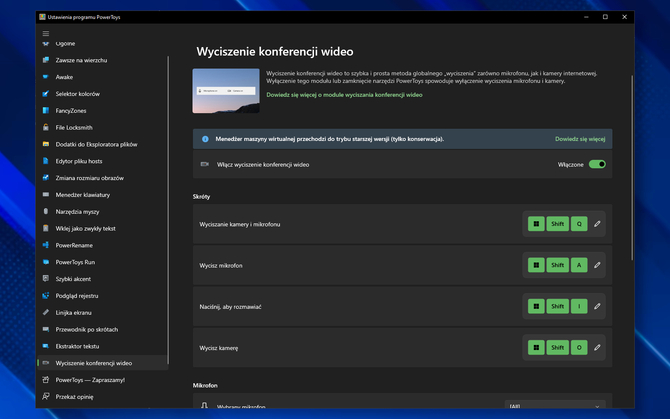The height and width of the screenshot is (419, 670).
Task: Click the I key of the push-to-talk shortcut
Action: tap(579, 306)
